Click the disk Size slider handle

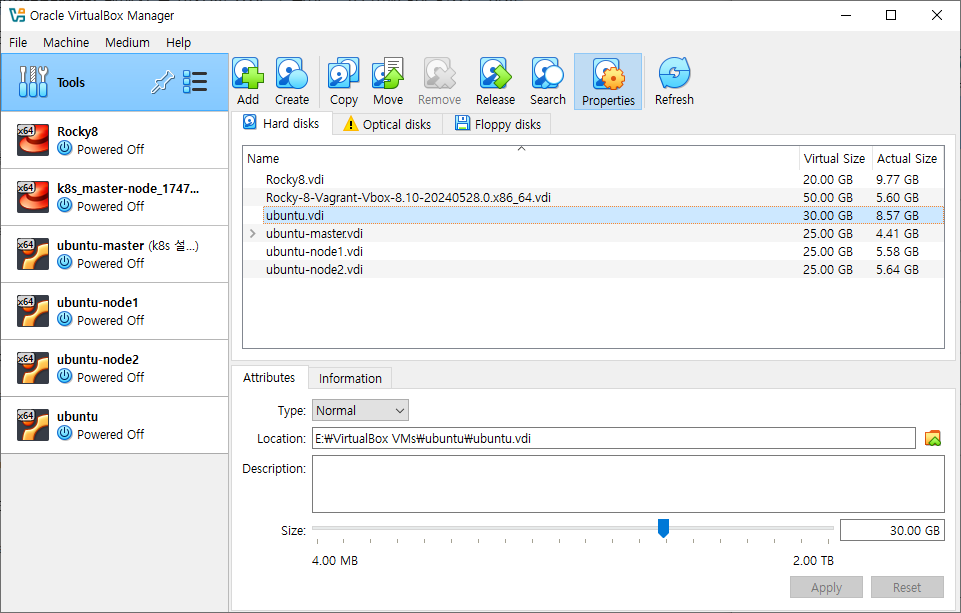(663, 528)
